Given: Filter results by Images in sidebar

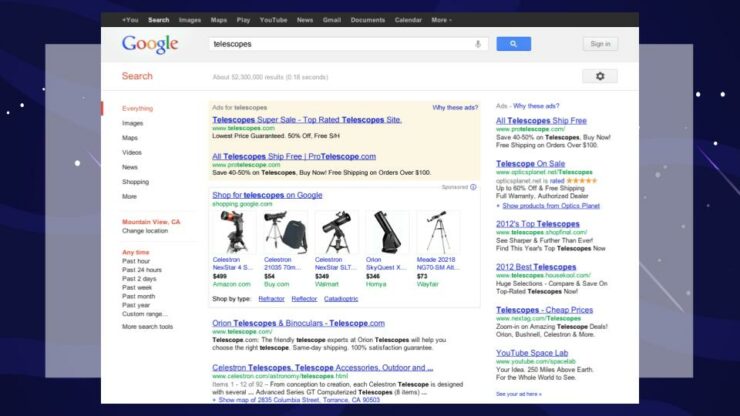Looking at the screenshot, I should 133,123.
